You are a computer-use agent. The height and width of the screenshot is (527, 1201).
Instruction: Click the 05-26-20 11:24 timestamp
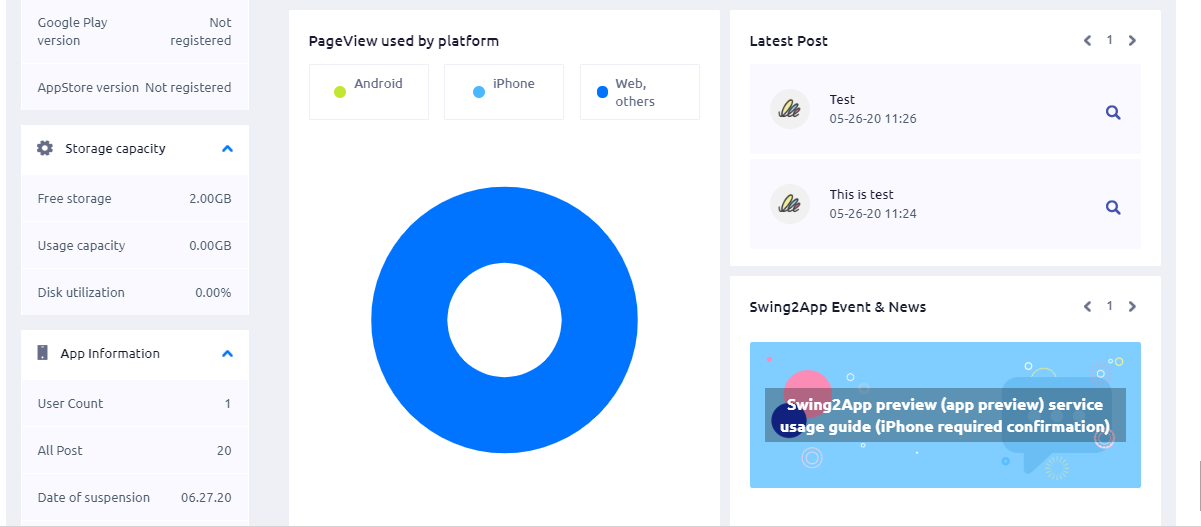pyautogui.click(x=873, y=214)
